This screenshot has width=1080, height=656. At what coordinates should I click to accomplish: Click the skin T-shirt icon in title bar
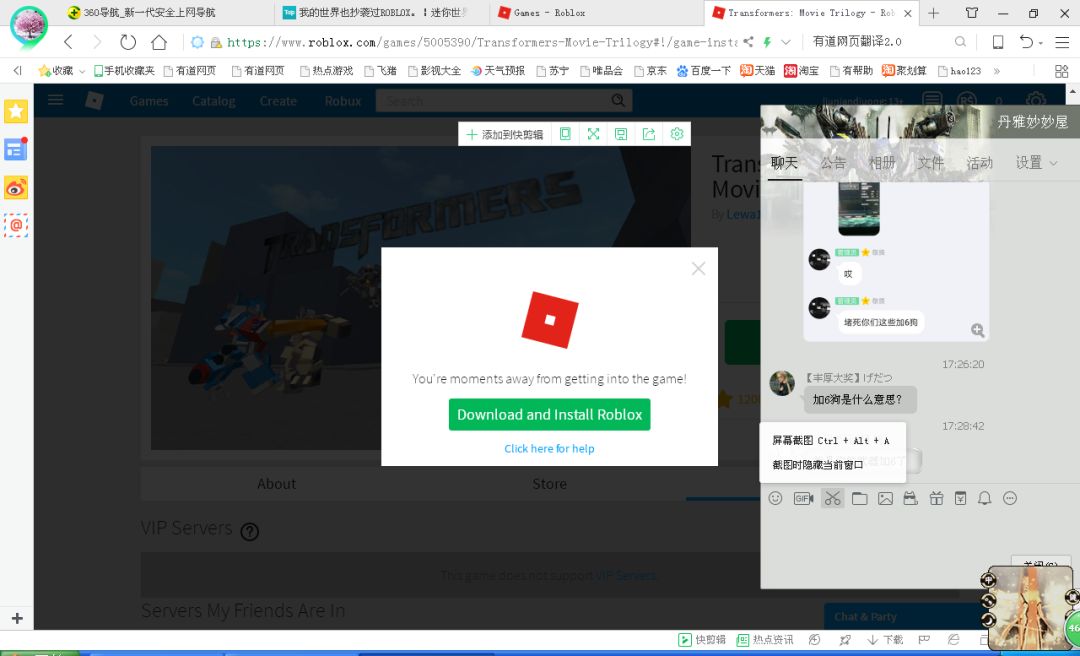972,12
